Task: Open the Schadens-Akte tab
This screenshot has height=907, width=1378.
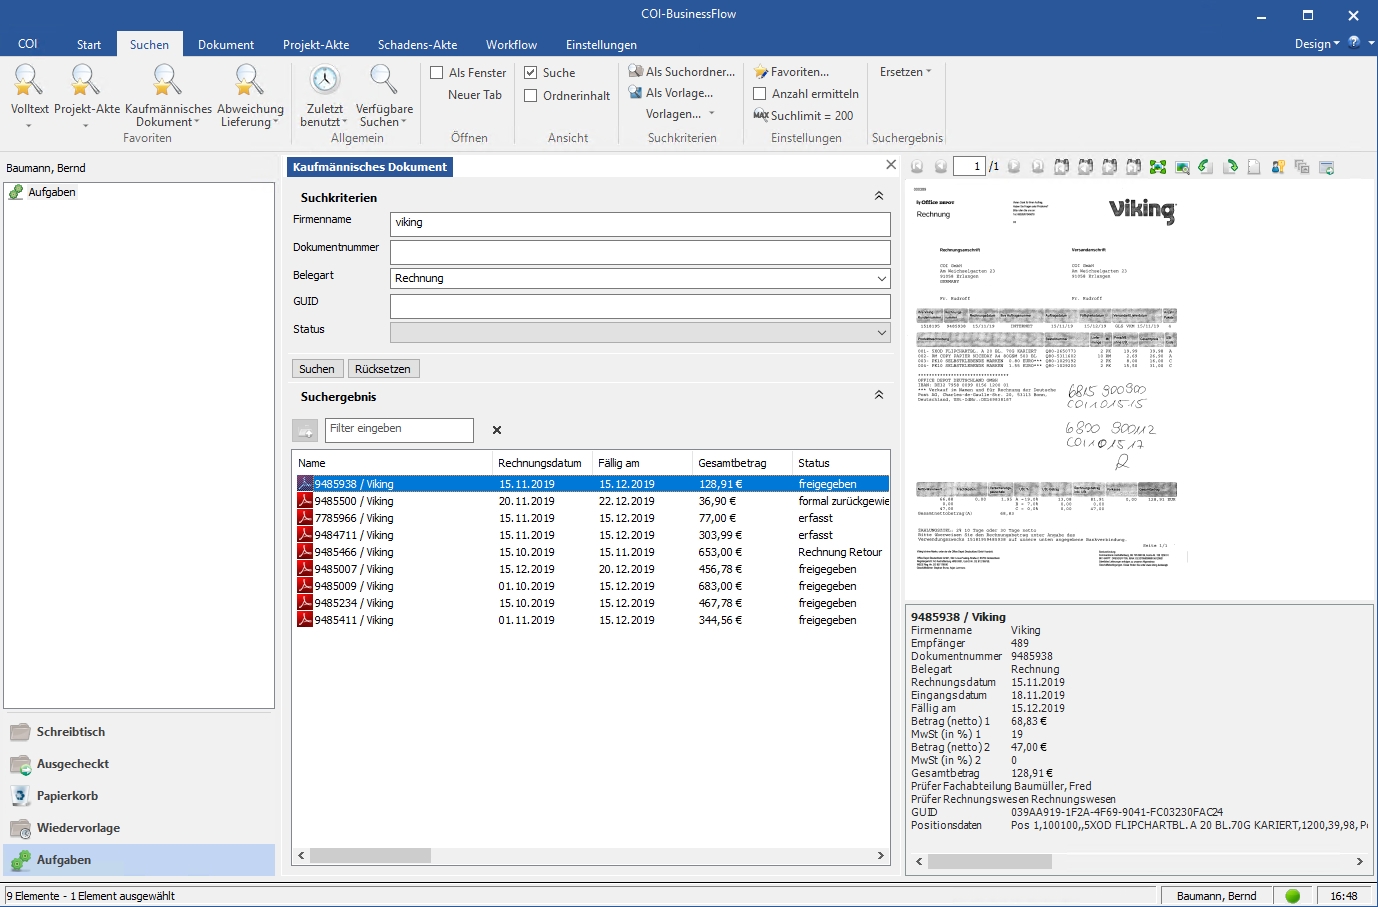Action: tap(417, 45)
